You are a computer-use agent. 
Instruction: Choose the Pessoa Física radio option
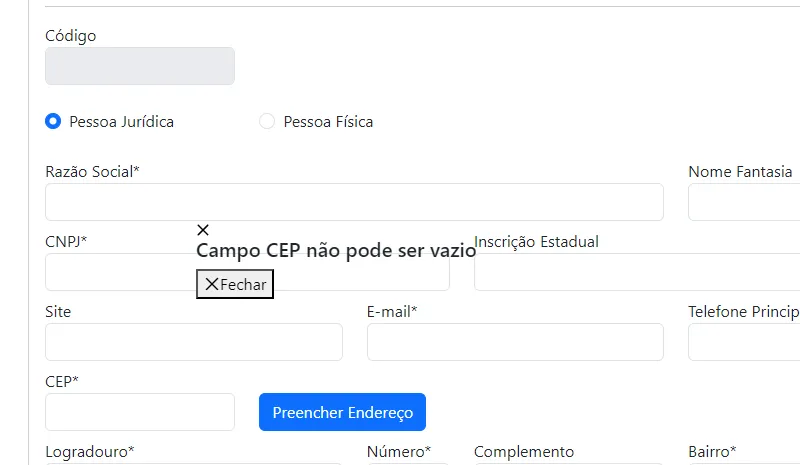267,121
